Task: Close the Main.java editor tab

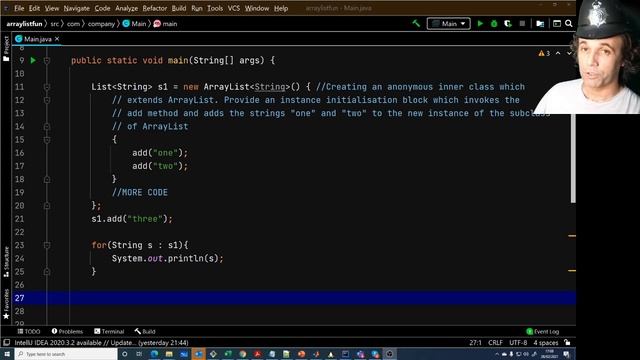Action: click(57, 39)
